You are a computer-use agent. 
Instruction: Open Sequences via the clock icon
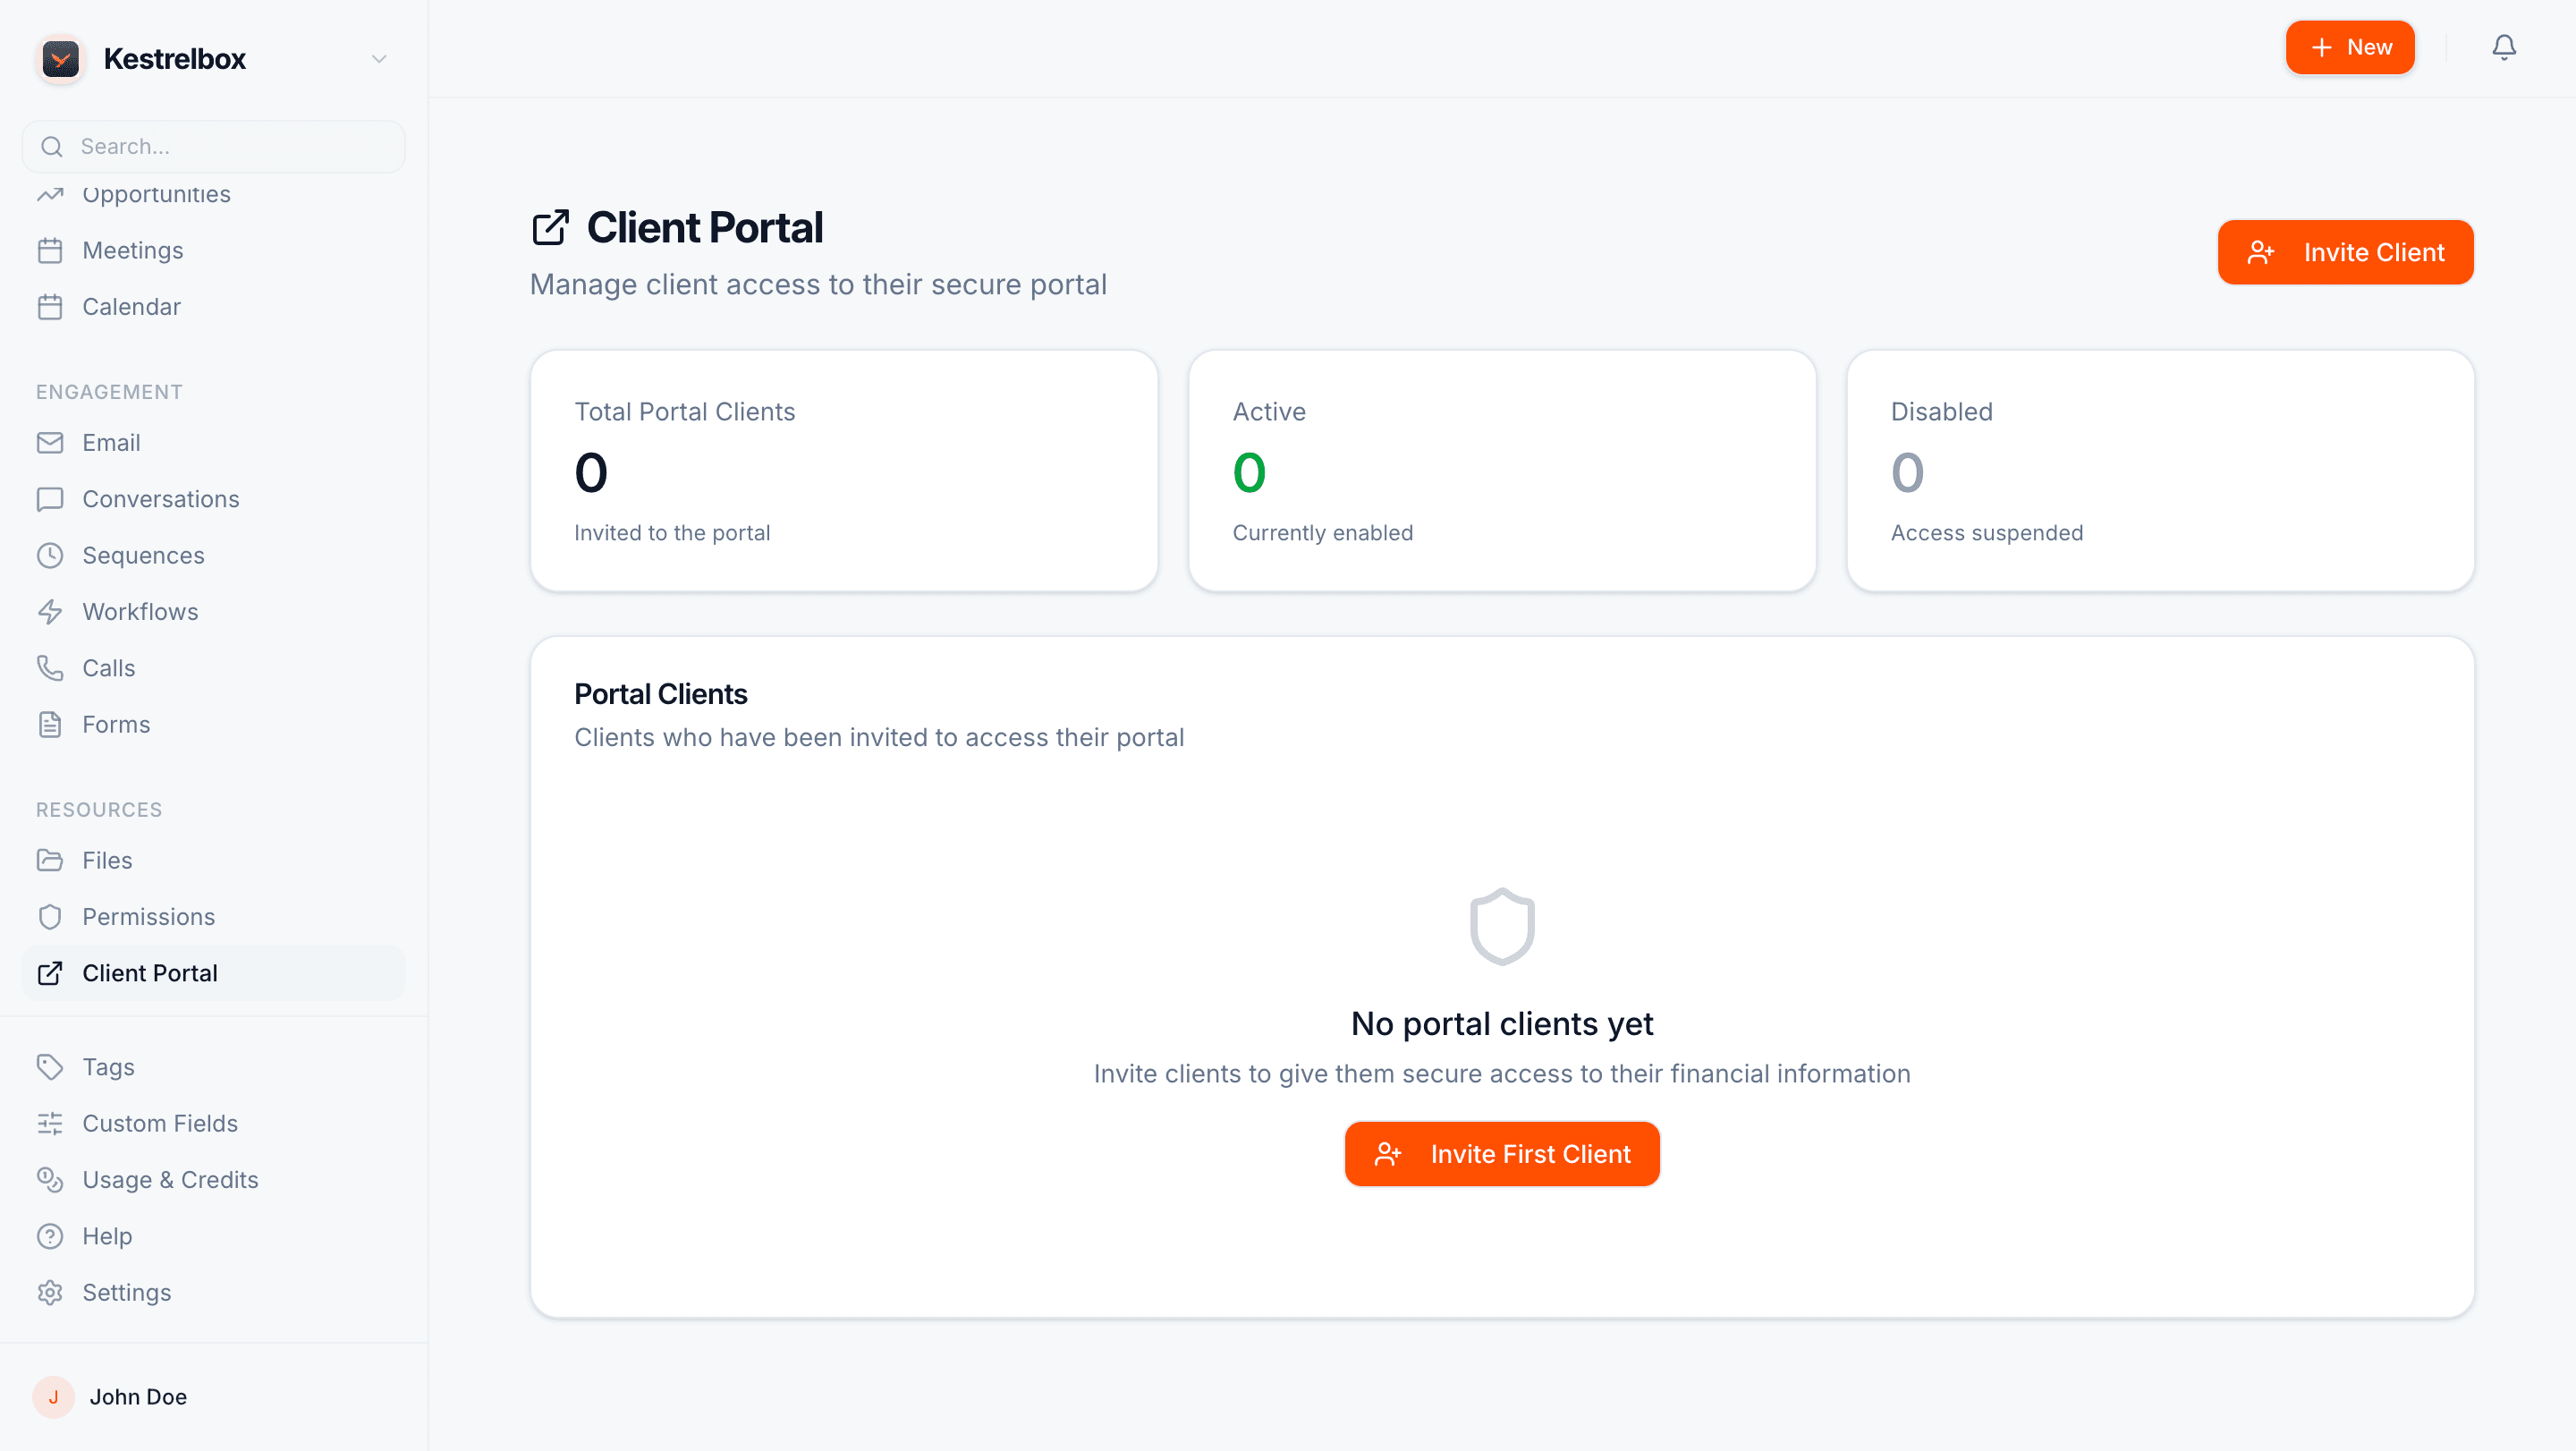pos(51,555)
